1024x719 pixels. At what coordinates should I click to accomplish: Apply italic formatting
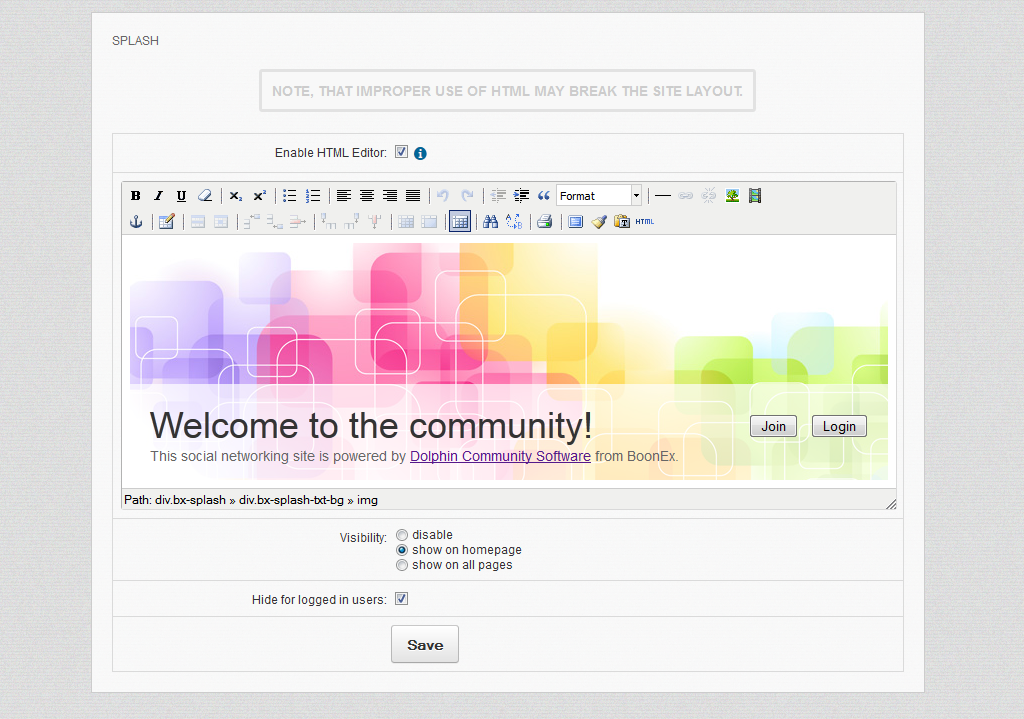(x=158, y=196)
